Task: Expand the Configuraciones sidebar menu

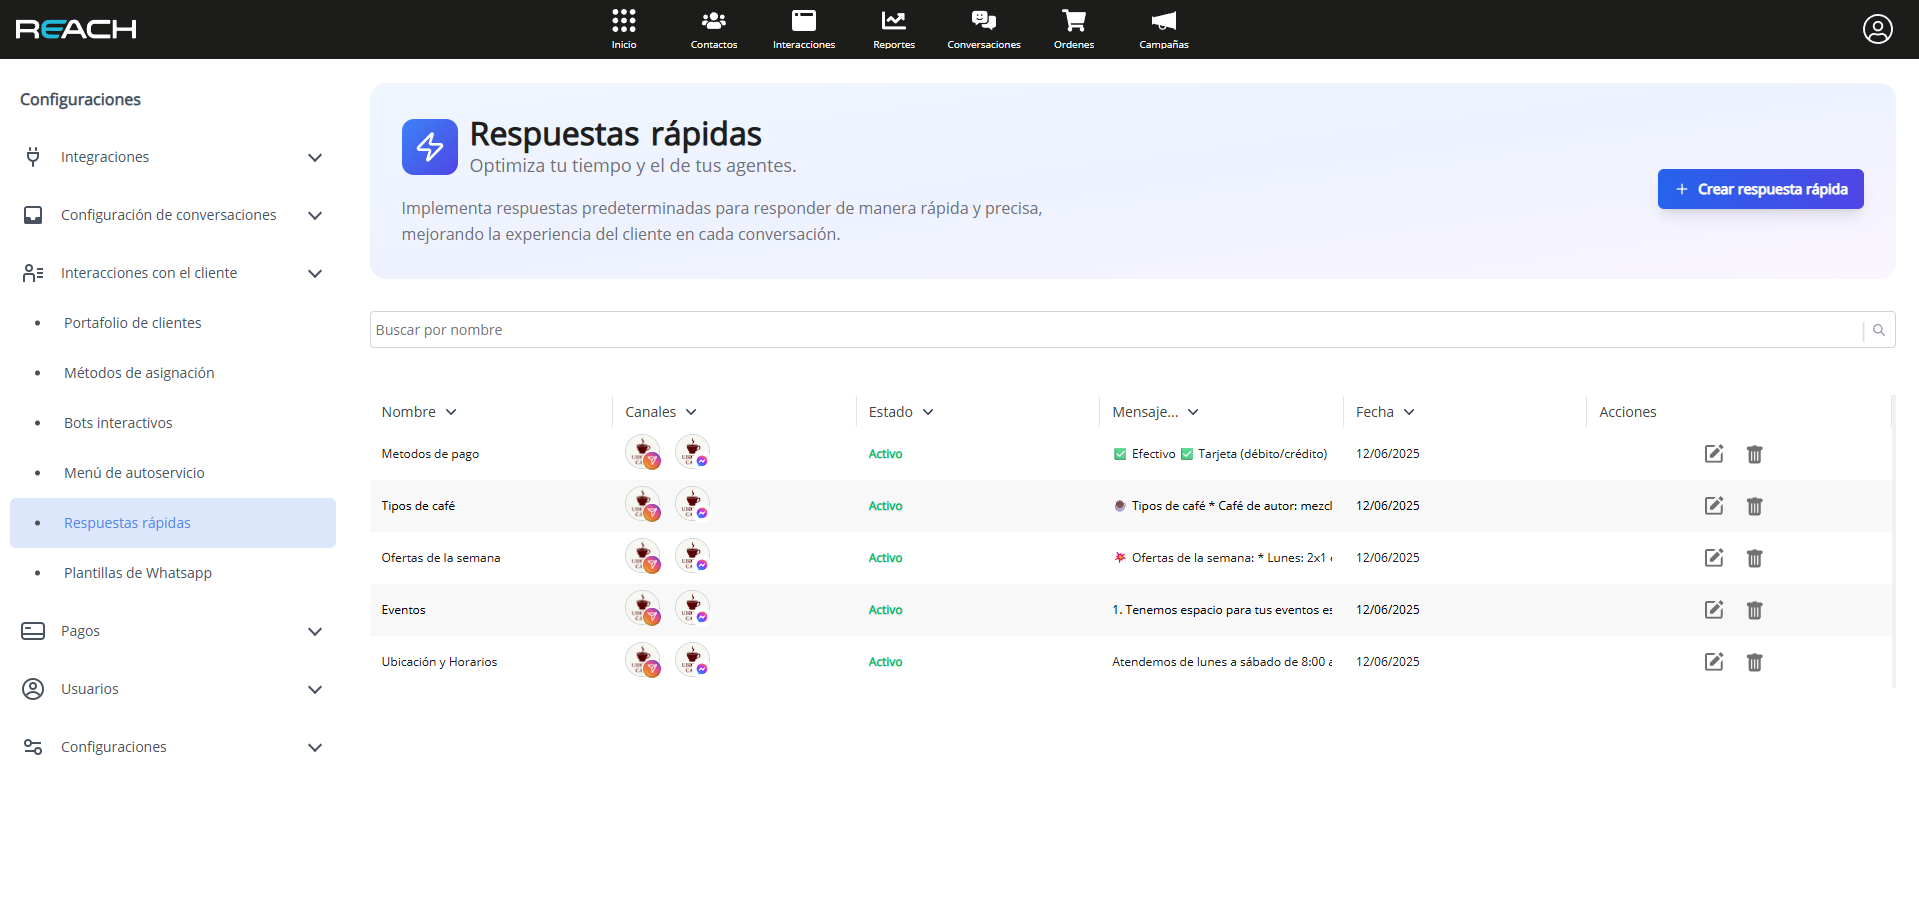Action: [173, 747]
